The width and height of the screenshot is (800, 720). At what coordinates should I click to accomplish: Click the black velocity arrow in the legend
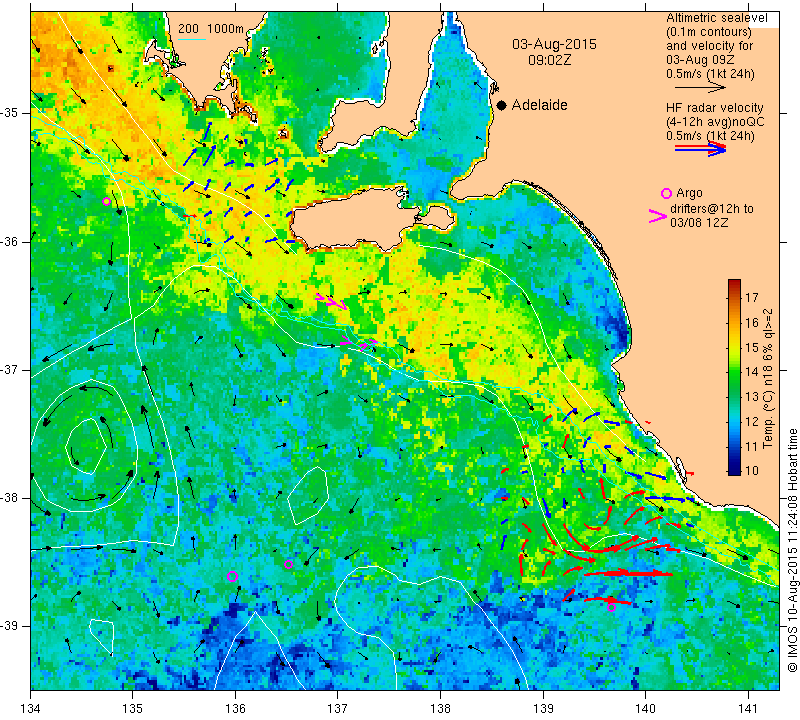coord(700,88)
